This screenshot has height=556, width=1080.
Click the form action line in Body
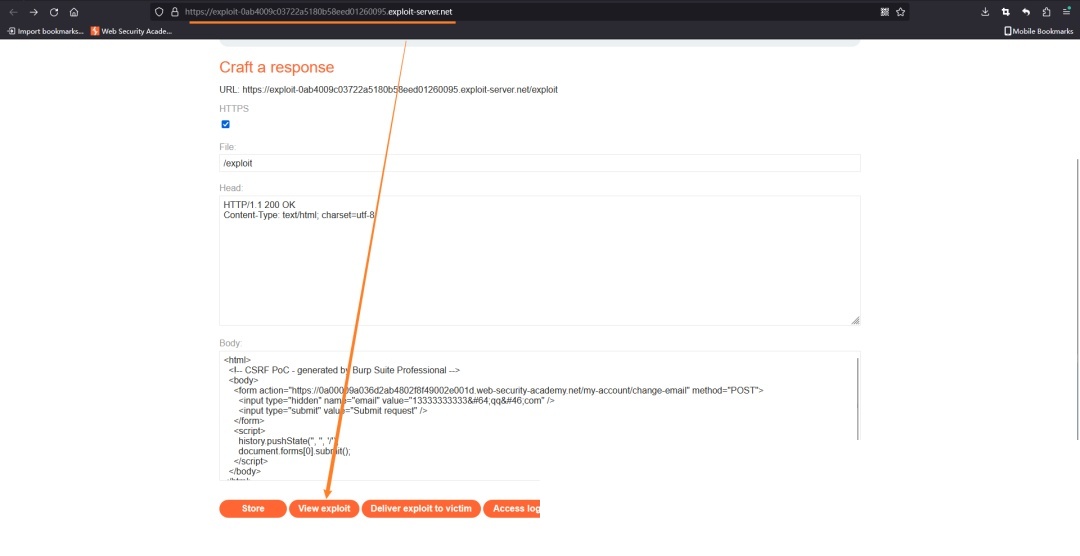coord(498,390)
